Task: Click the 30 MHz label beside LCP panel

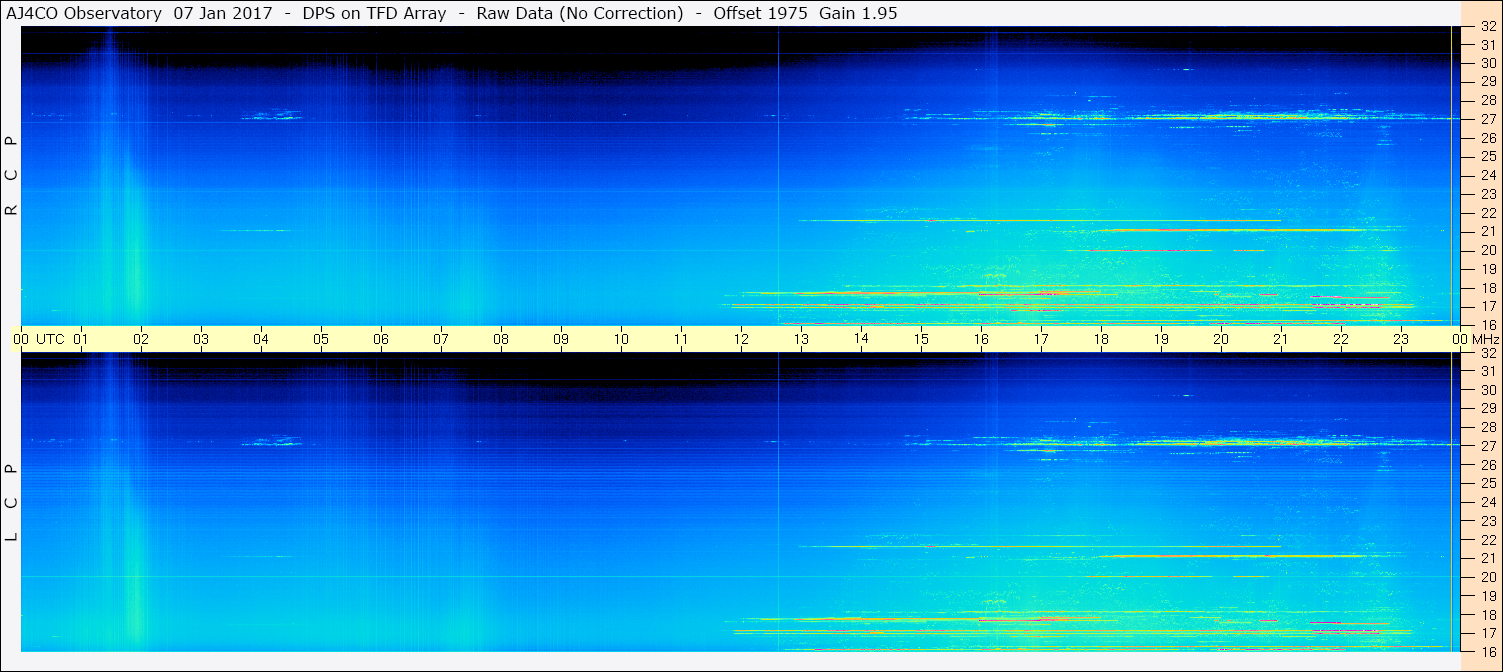Action: 1488,390
